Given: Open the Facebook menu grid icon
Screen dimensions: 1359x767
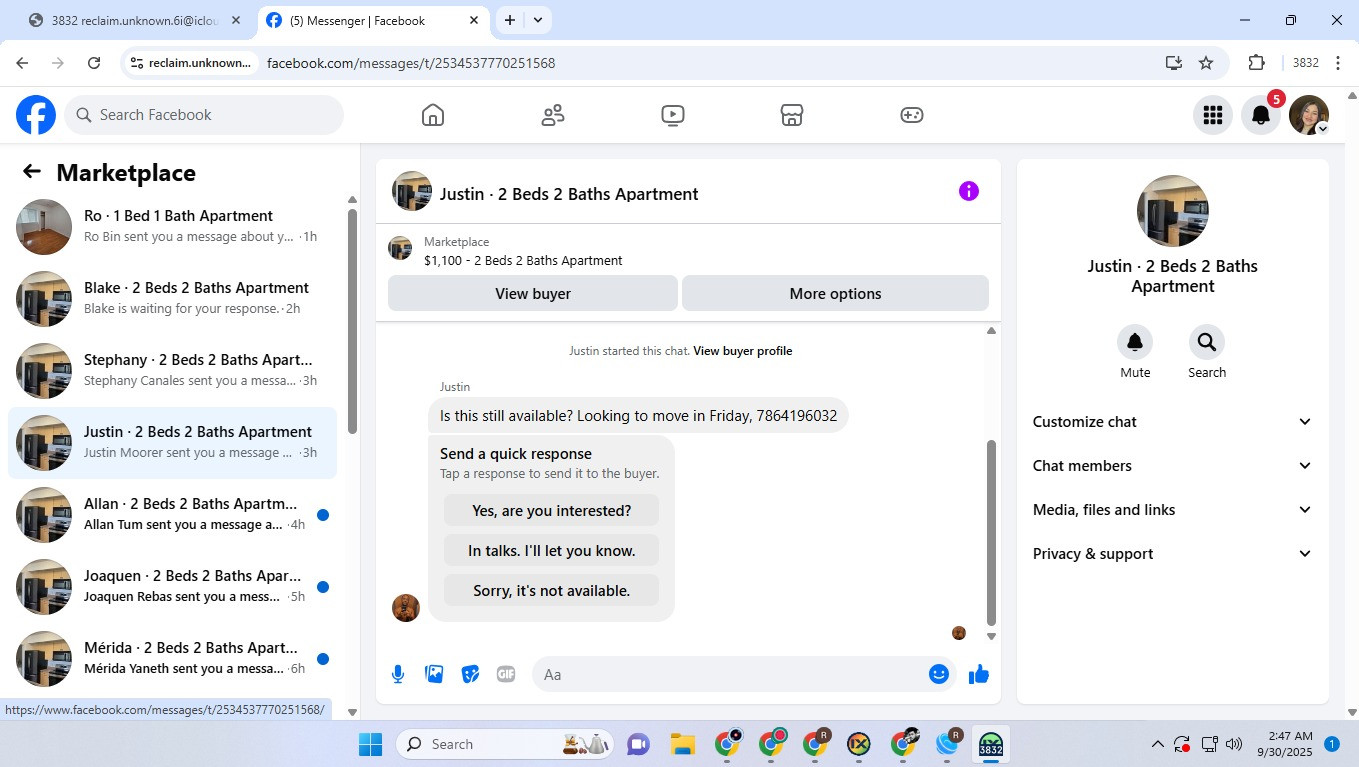Looking at the screenshot, I should coord(1213,115).
